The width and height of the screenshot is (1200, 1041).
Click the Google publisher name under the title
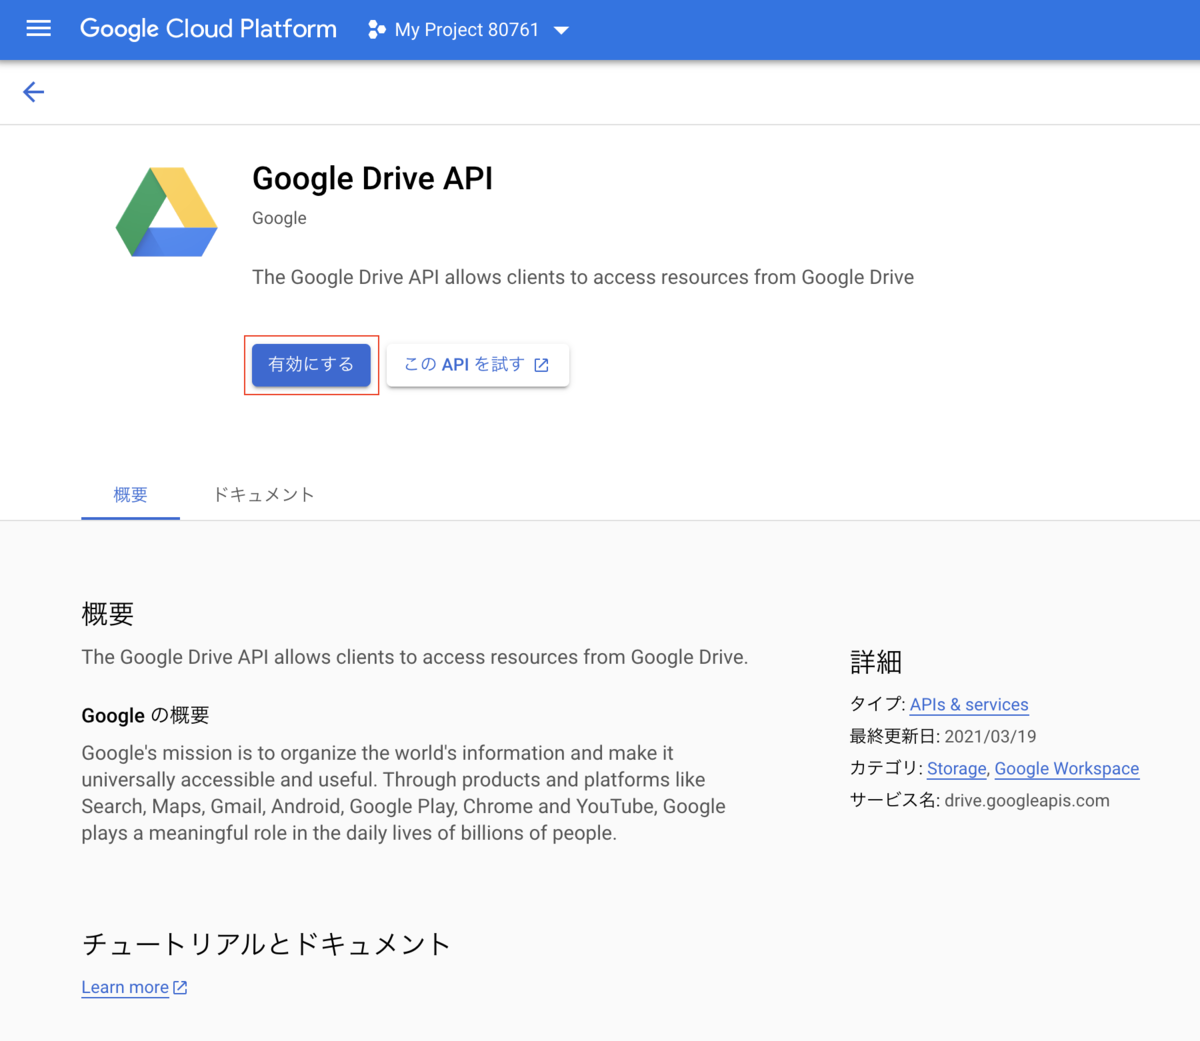279,217
